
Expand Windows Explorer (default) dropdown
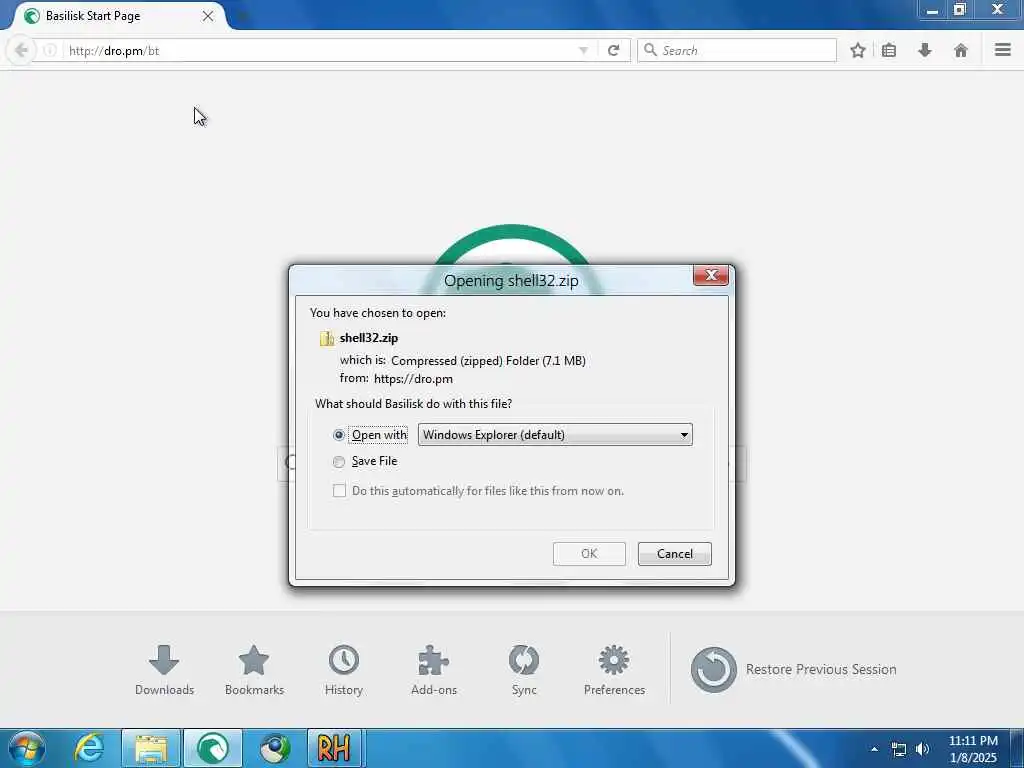coord(555,434)
